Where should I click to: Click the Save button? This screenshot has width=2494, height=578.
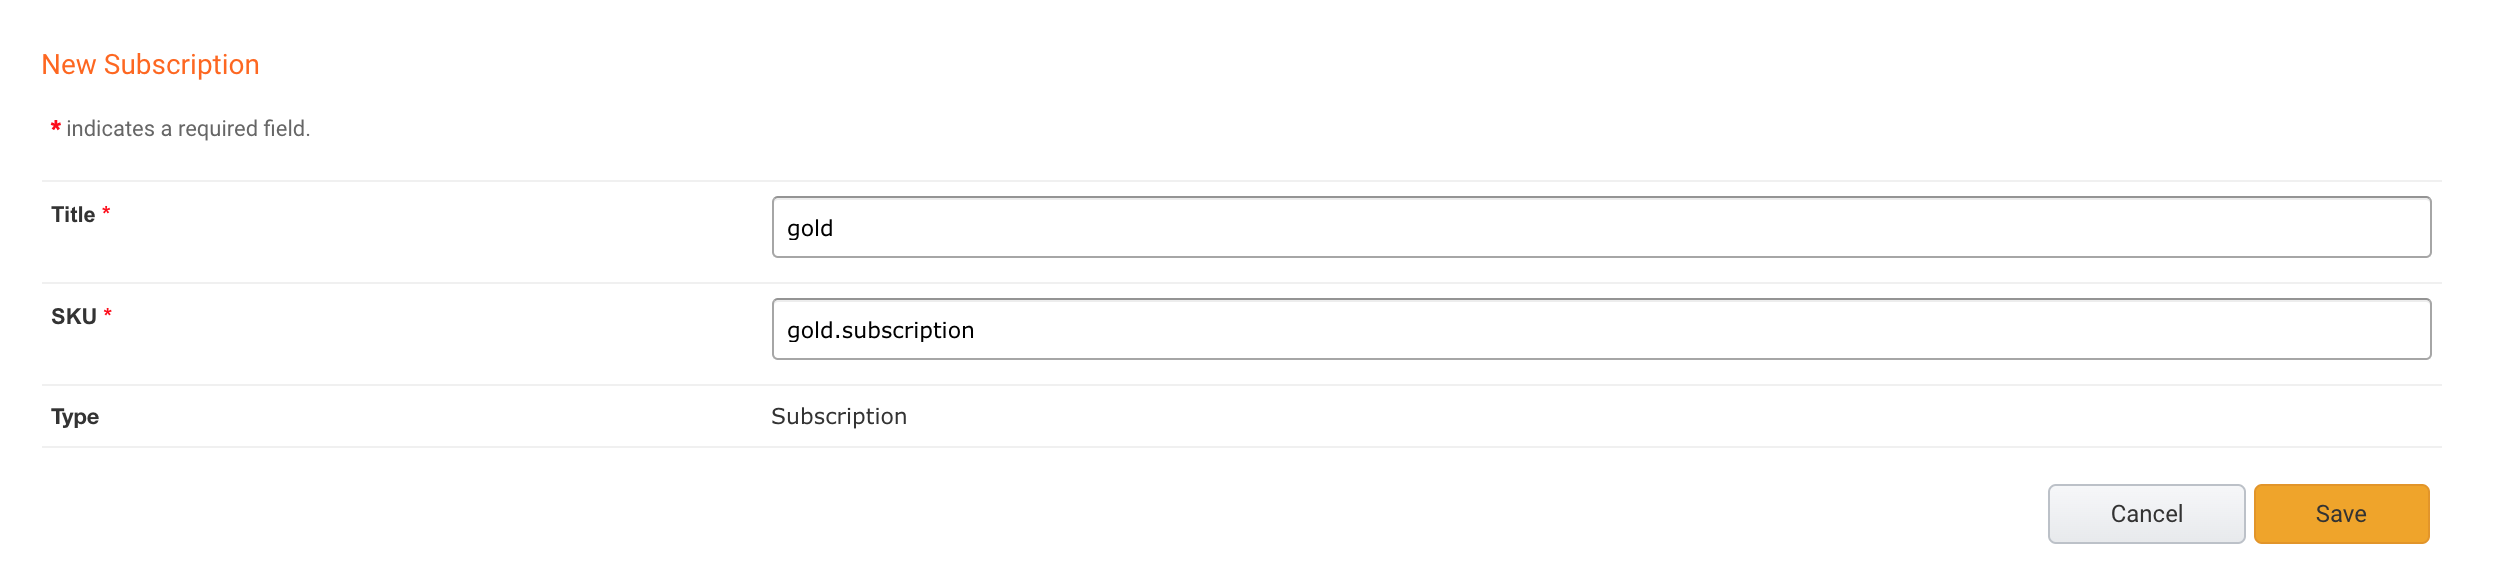click(x=2341, y=514)
